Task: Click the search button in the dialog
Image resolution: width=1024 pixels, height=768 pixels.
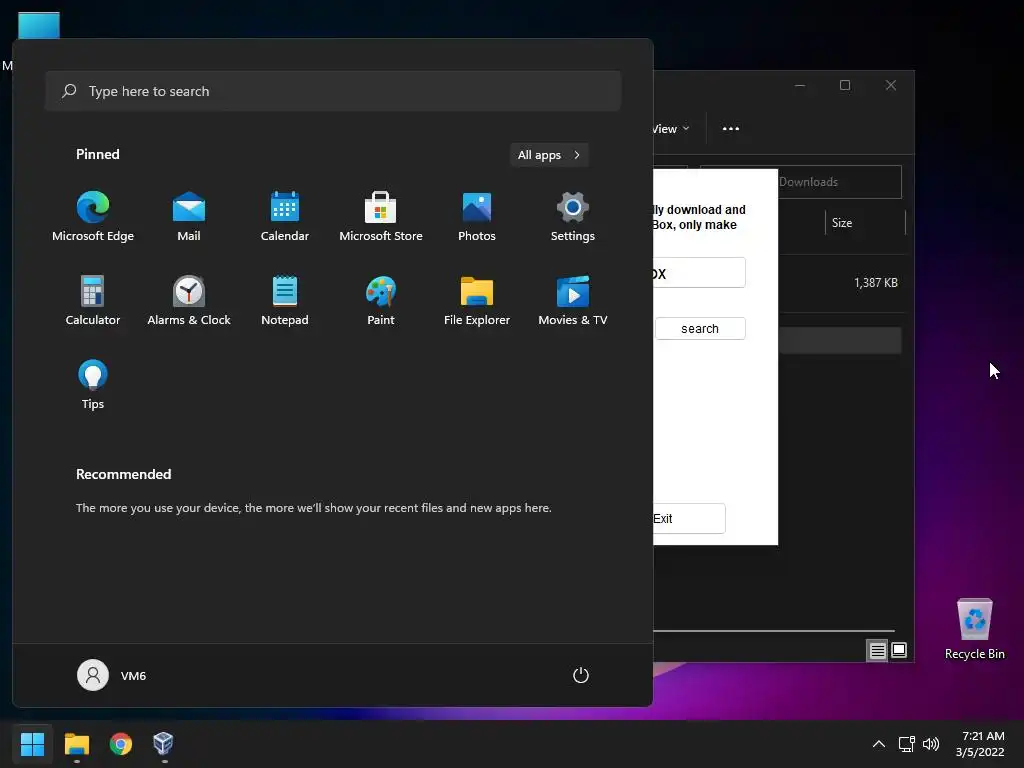Action: (x=700, y=328)
